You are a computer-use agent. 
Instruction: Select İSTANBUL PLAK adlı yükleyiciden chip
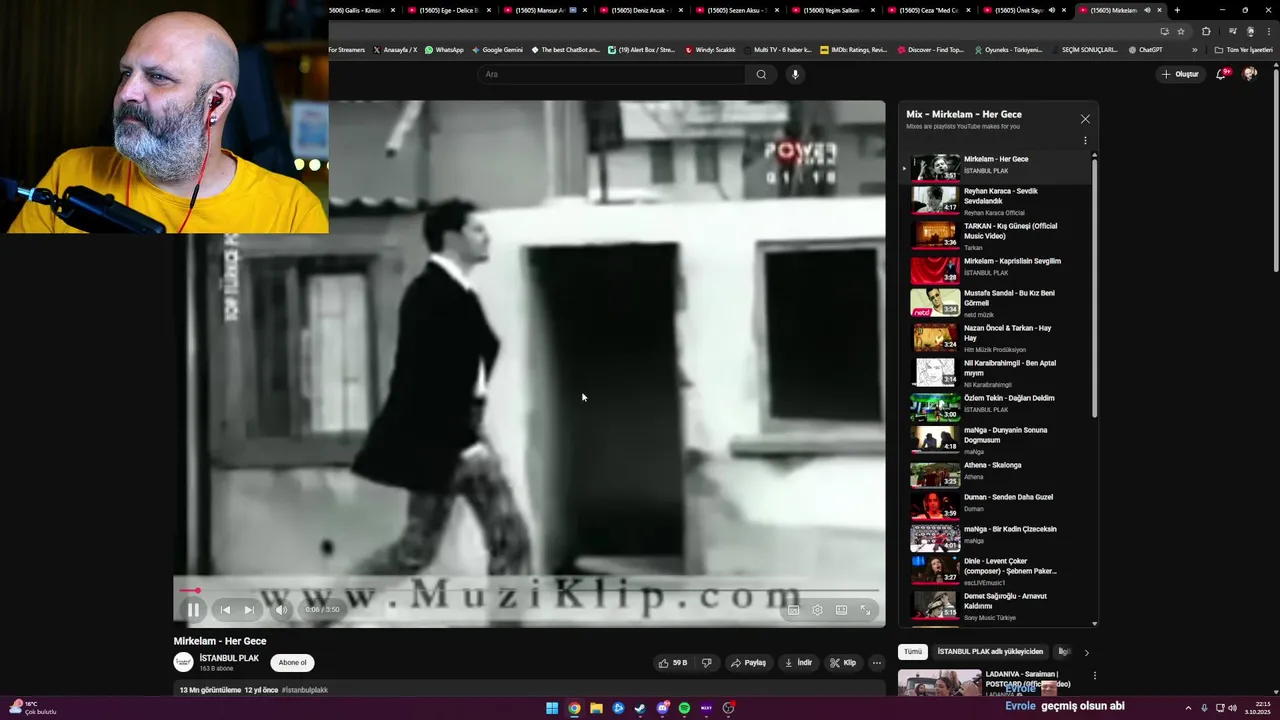(x=990, y=652)
